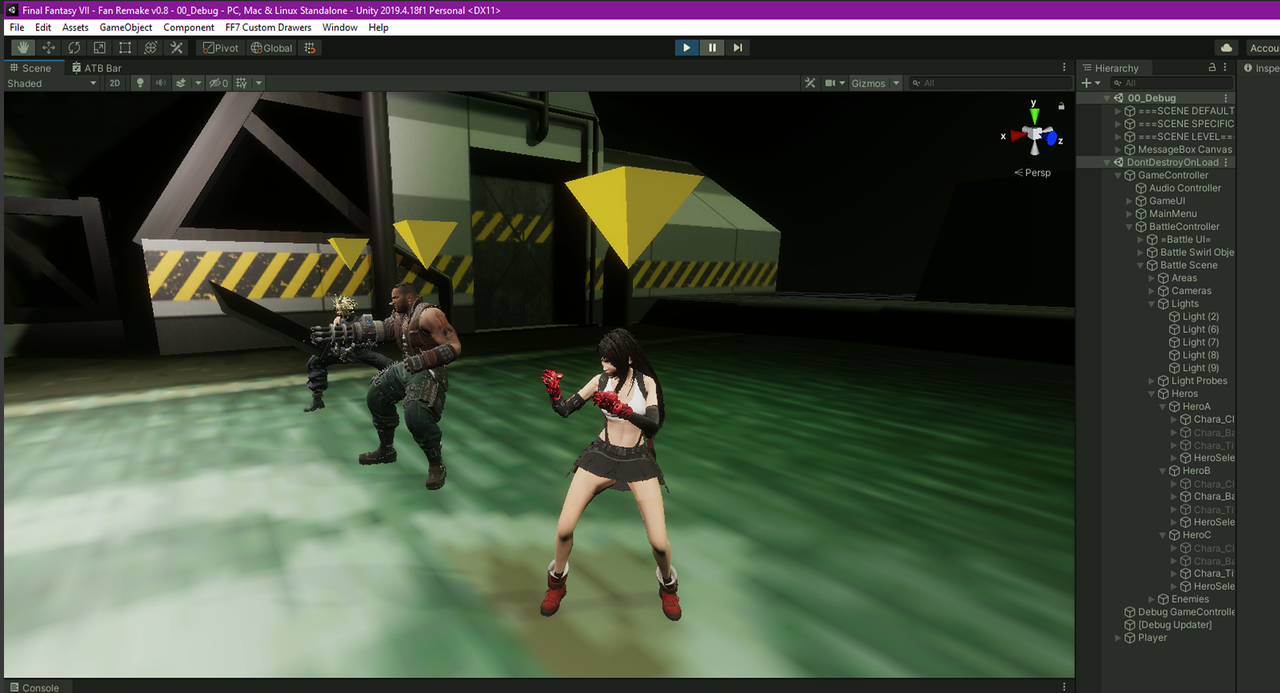Open the File menu
Viewport: 1280px width, 693px height.
(x=17, y=27)
